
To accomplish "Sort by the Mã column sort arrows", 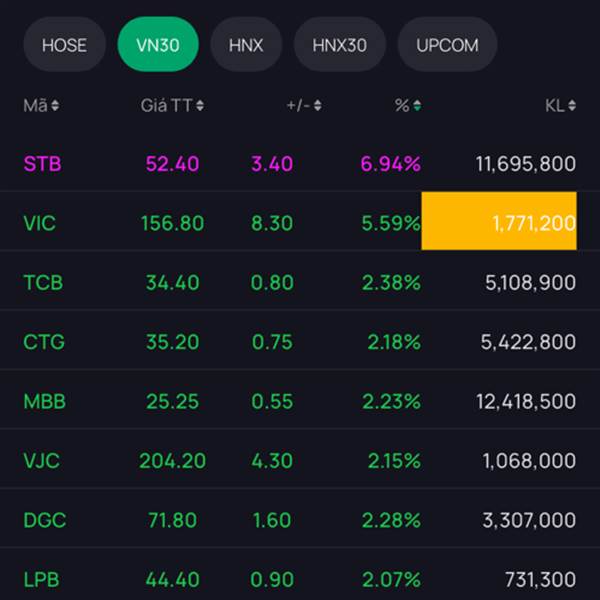I will tap(55, 106).
